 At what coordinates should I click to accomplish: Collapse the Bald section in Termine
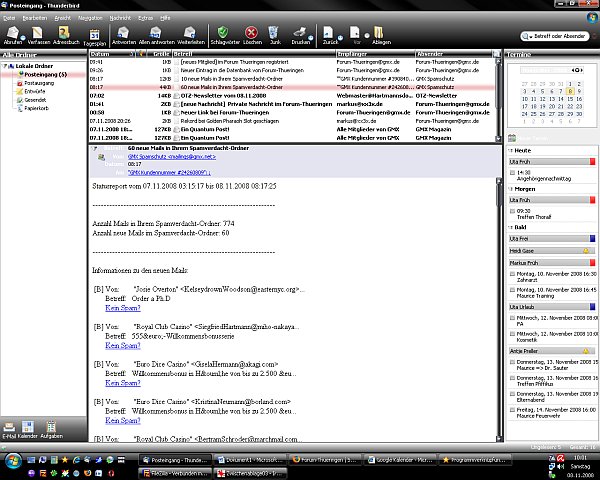coord(510,227)
